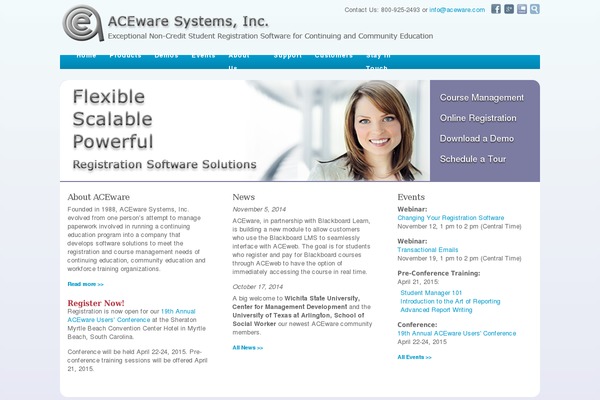The width and height of the screenshot is (600, 400).
Task: Open the Products menu item
Action: tap(125, 56)
